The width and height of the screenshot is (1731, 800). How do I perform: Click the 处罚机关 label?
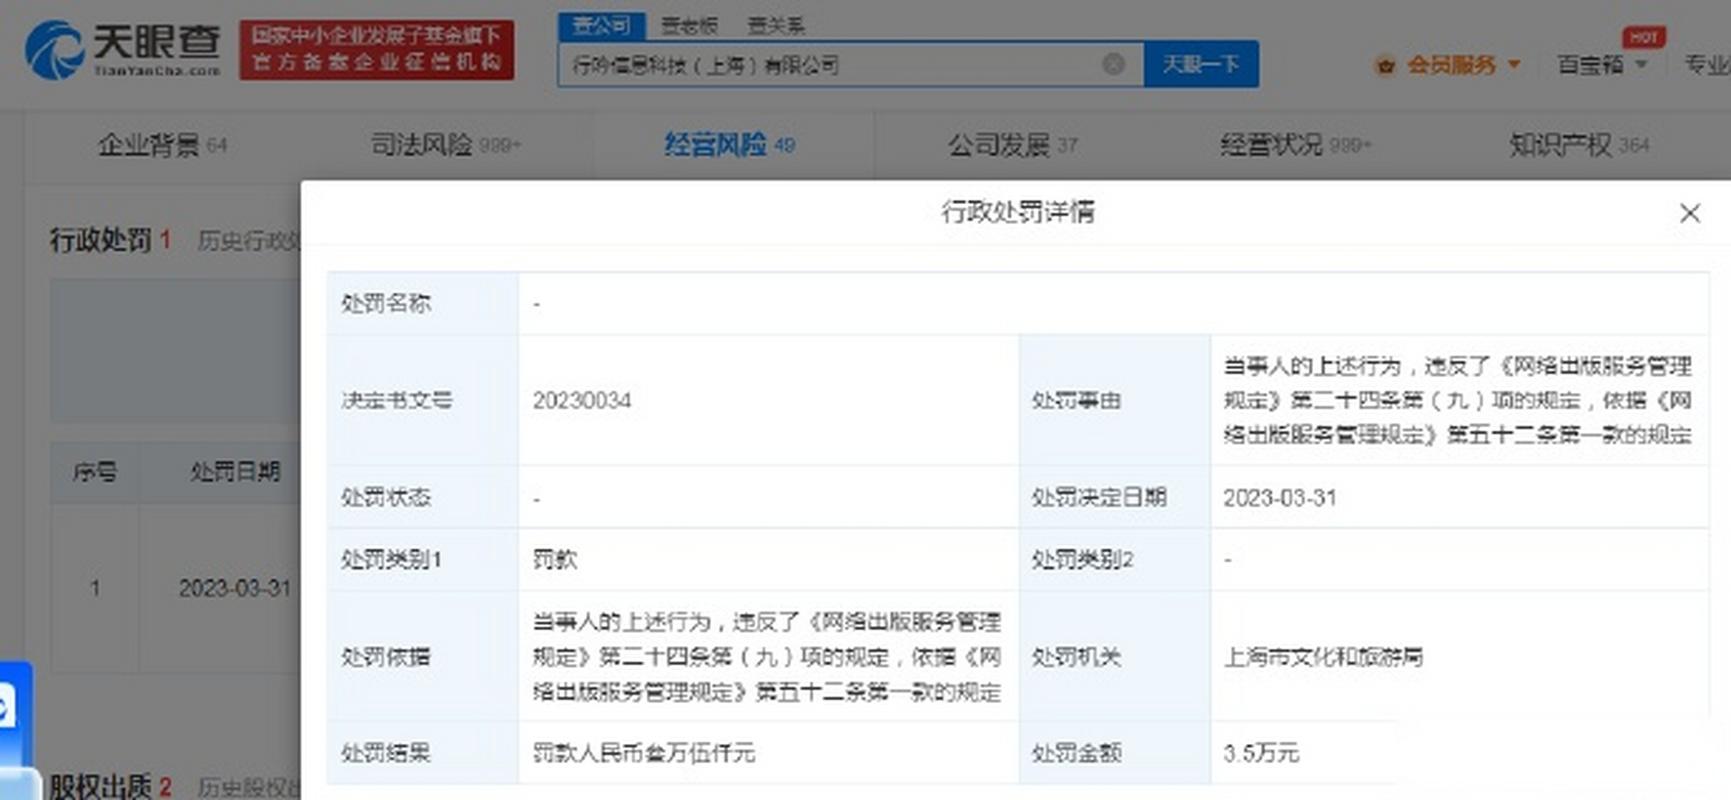(1076, 657)
